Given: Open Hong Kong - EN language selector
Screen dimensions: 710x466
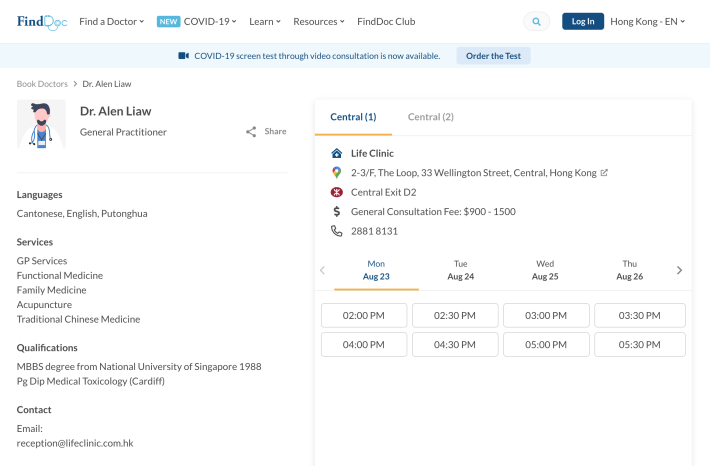Looking at the screenshot, I should (647, 21).
